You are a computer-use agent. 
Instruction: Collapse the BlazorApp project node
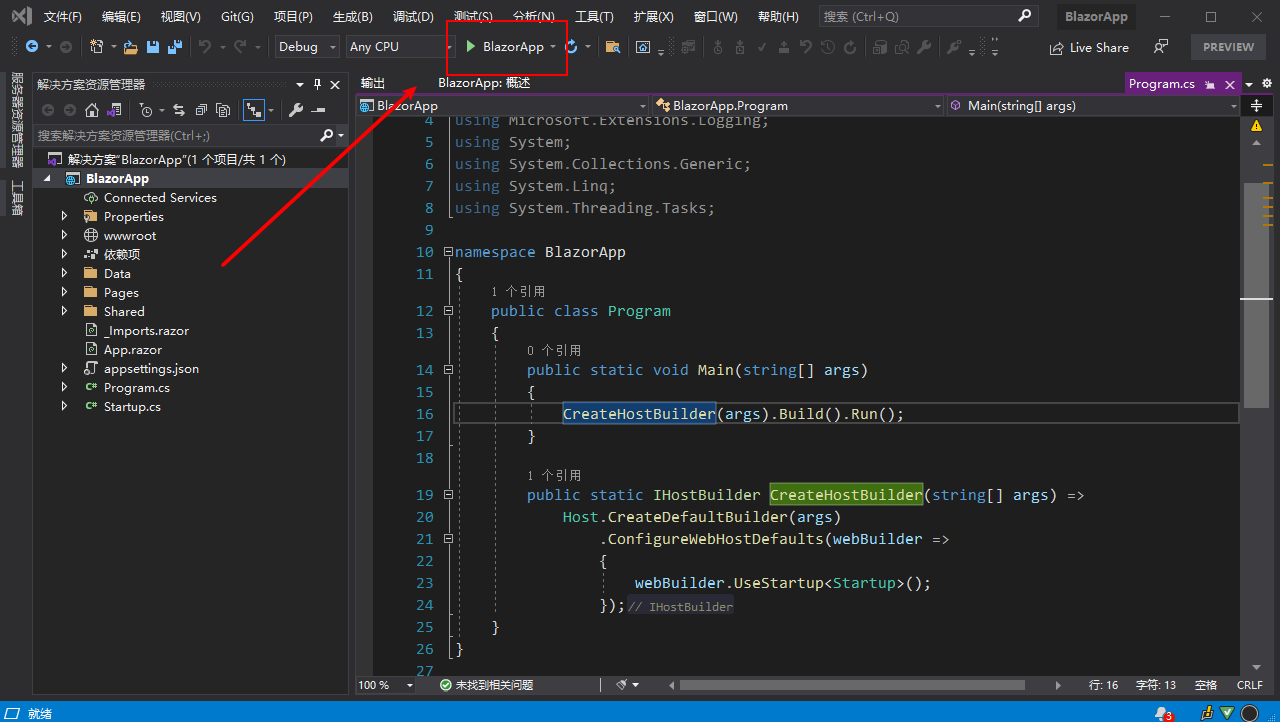click(x=46, y=178)
